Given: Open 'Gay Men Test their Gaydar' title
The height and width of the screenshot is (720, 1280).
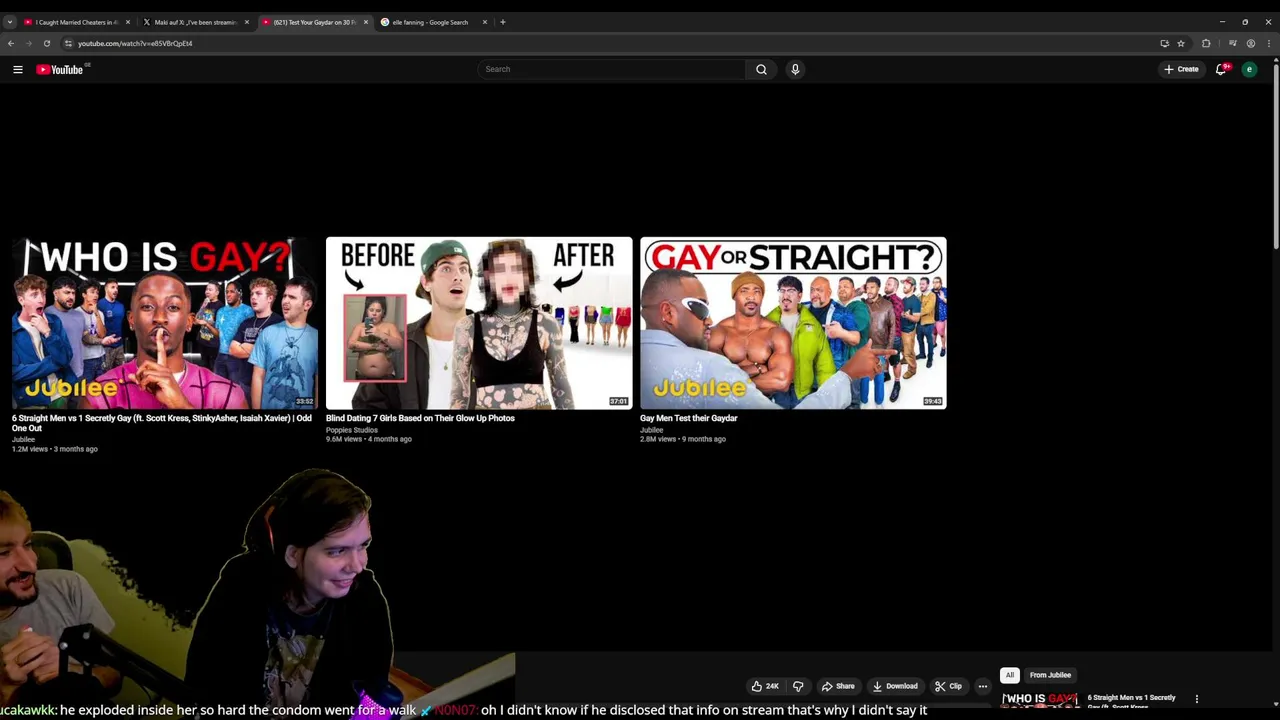Looking at the screenshot, I should [688, 418].
